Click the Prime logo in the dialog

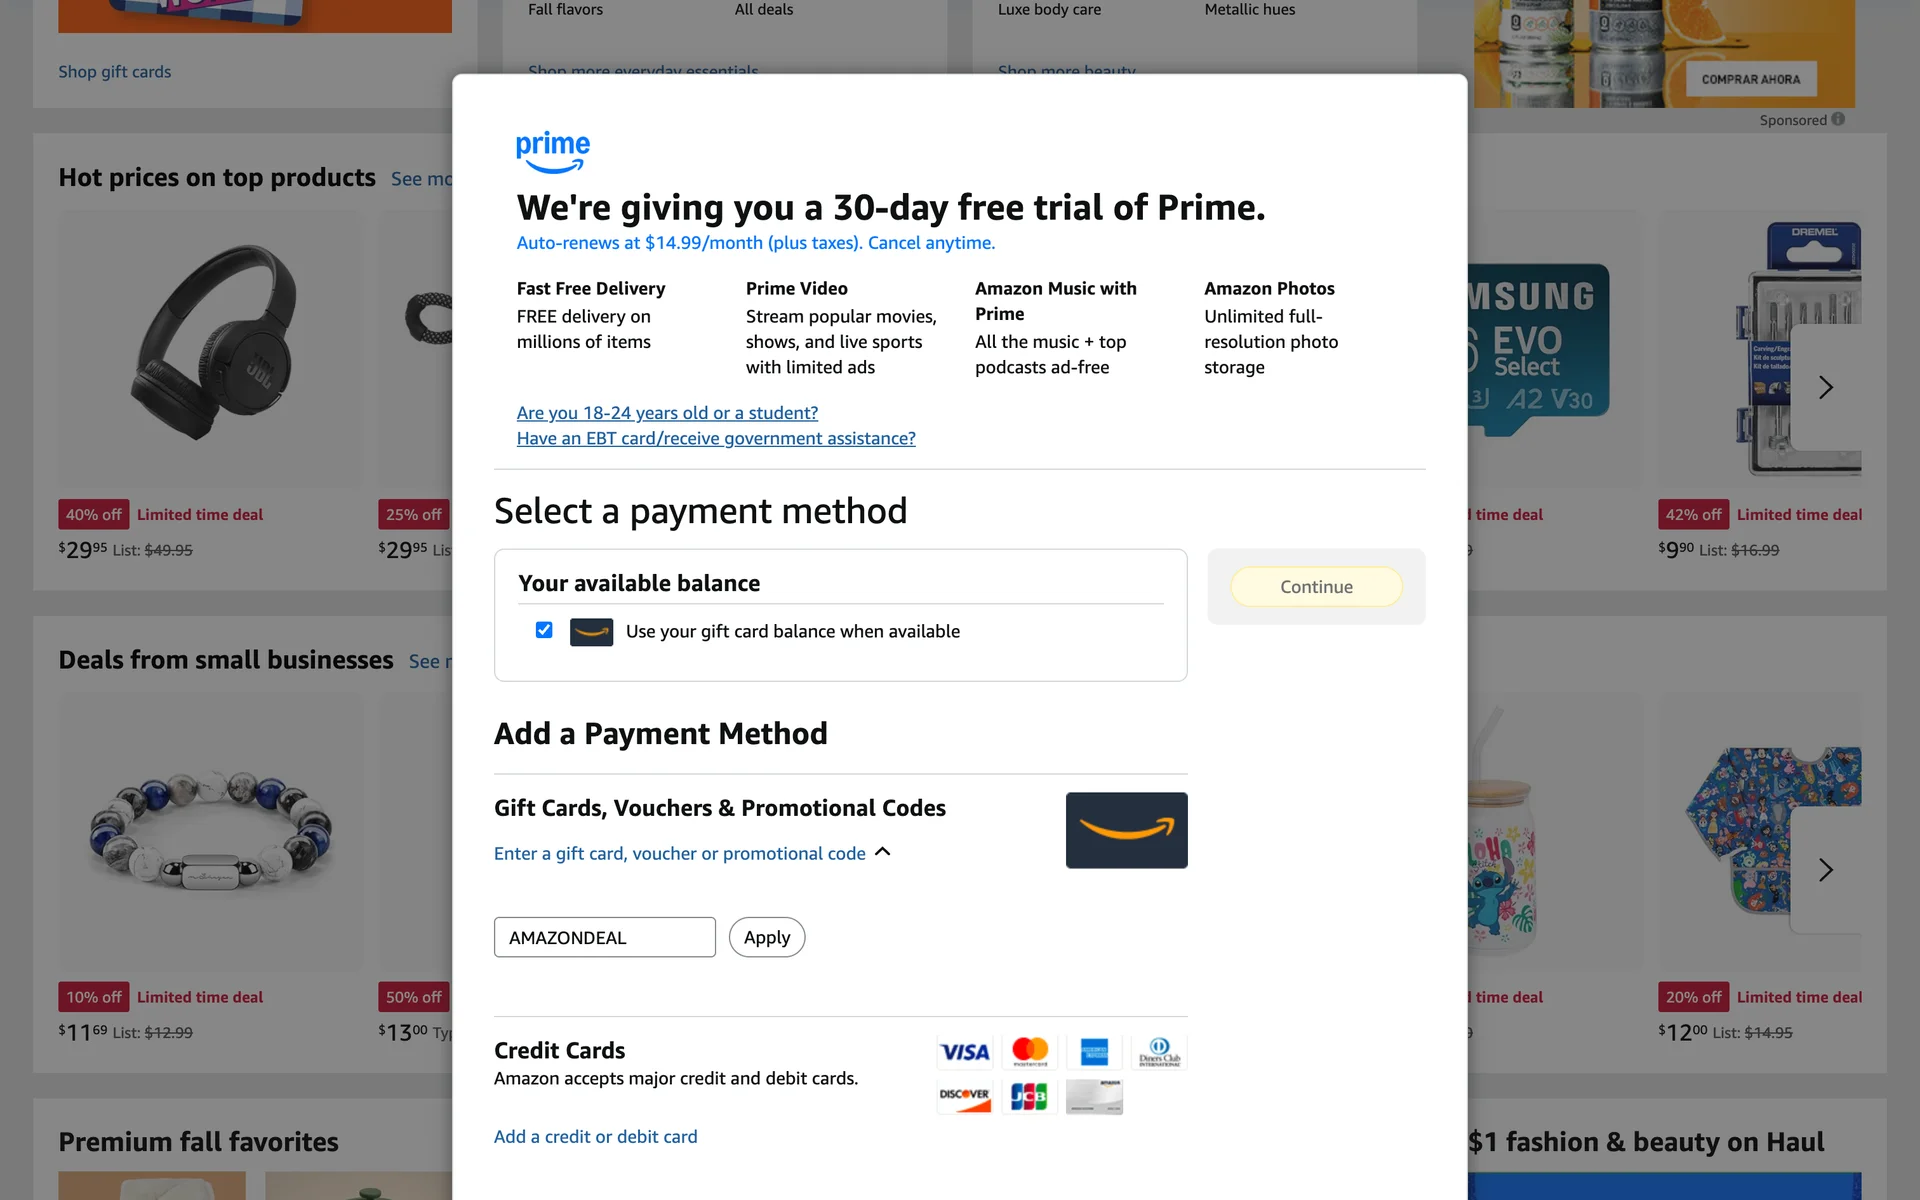click(x=553, y=152)
